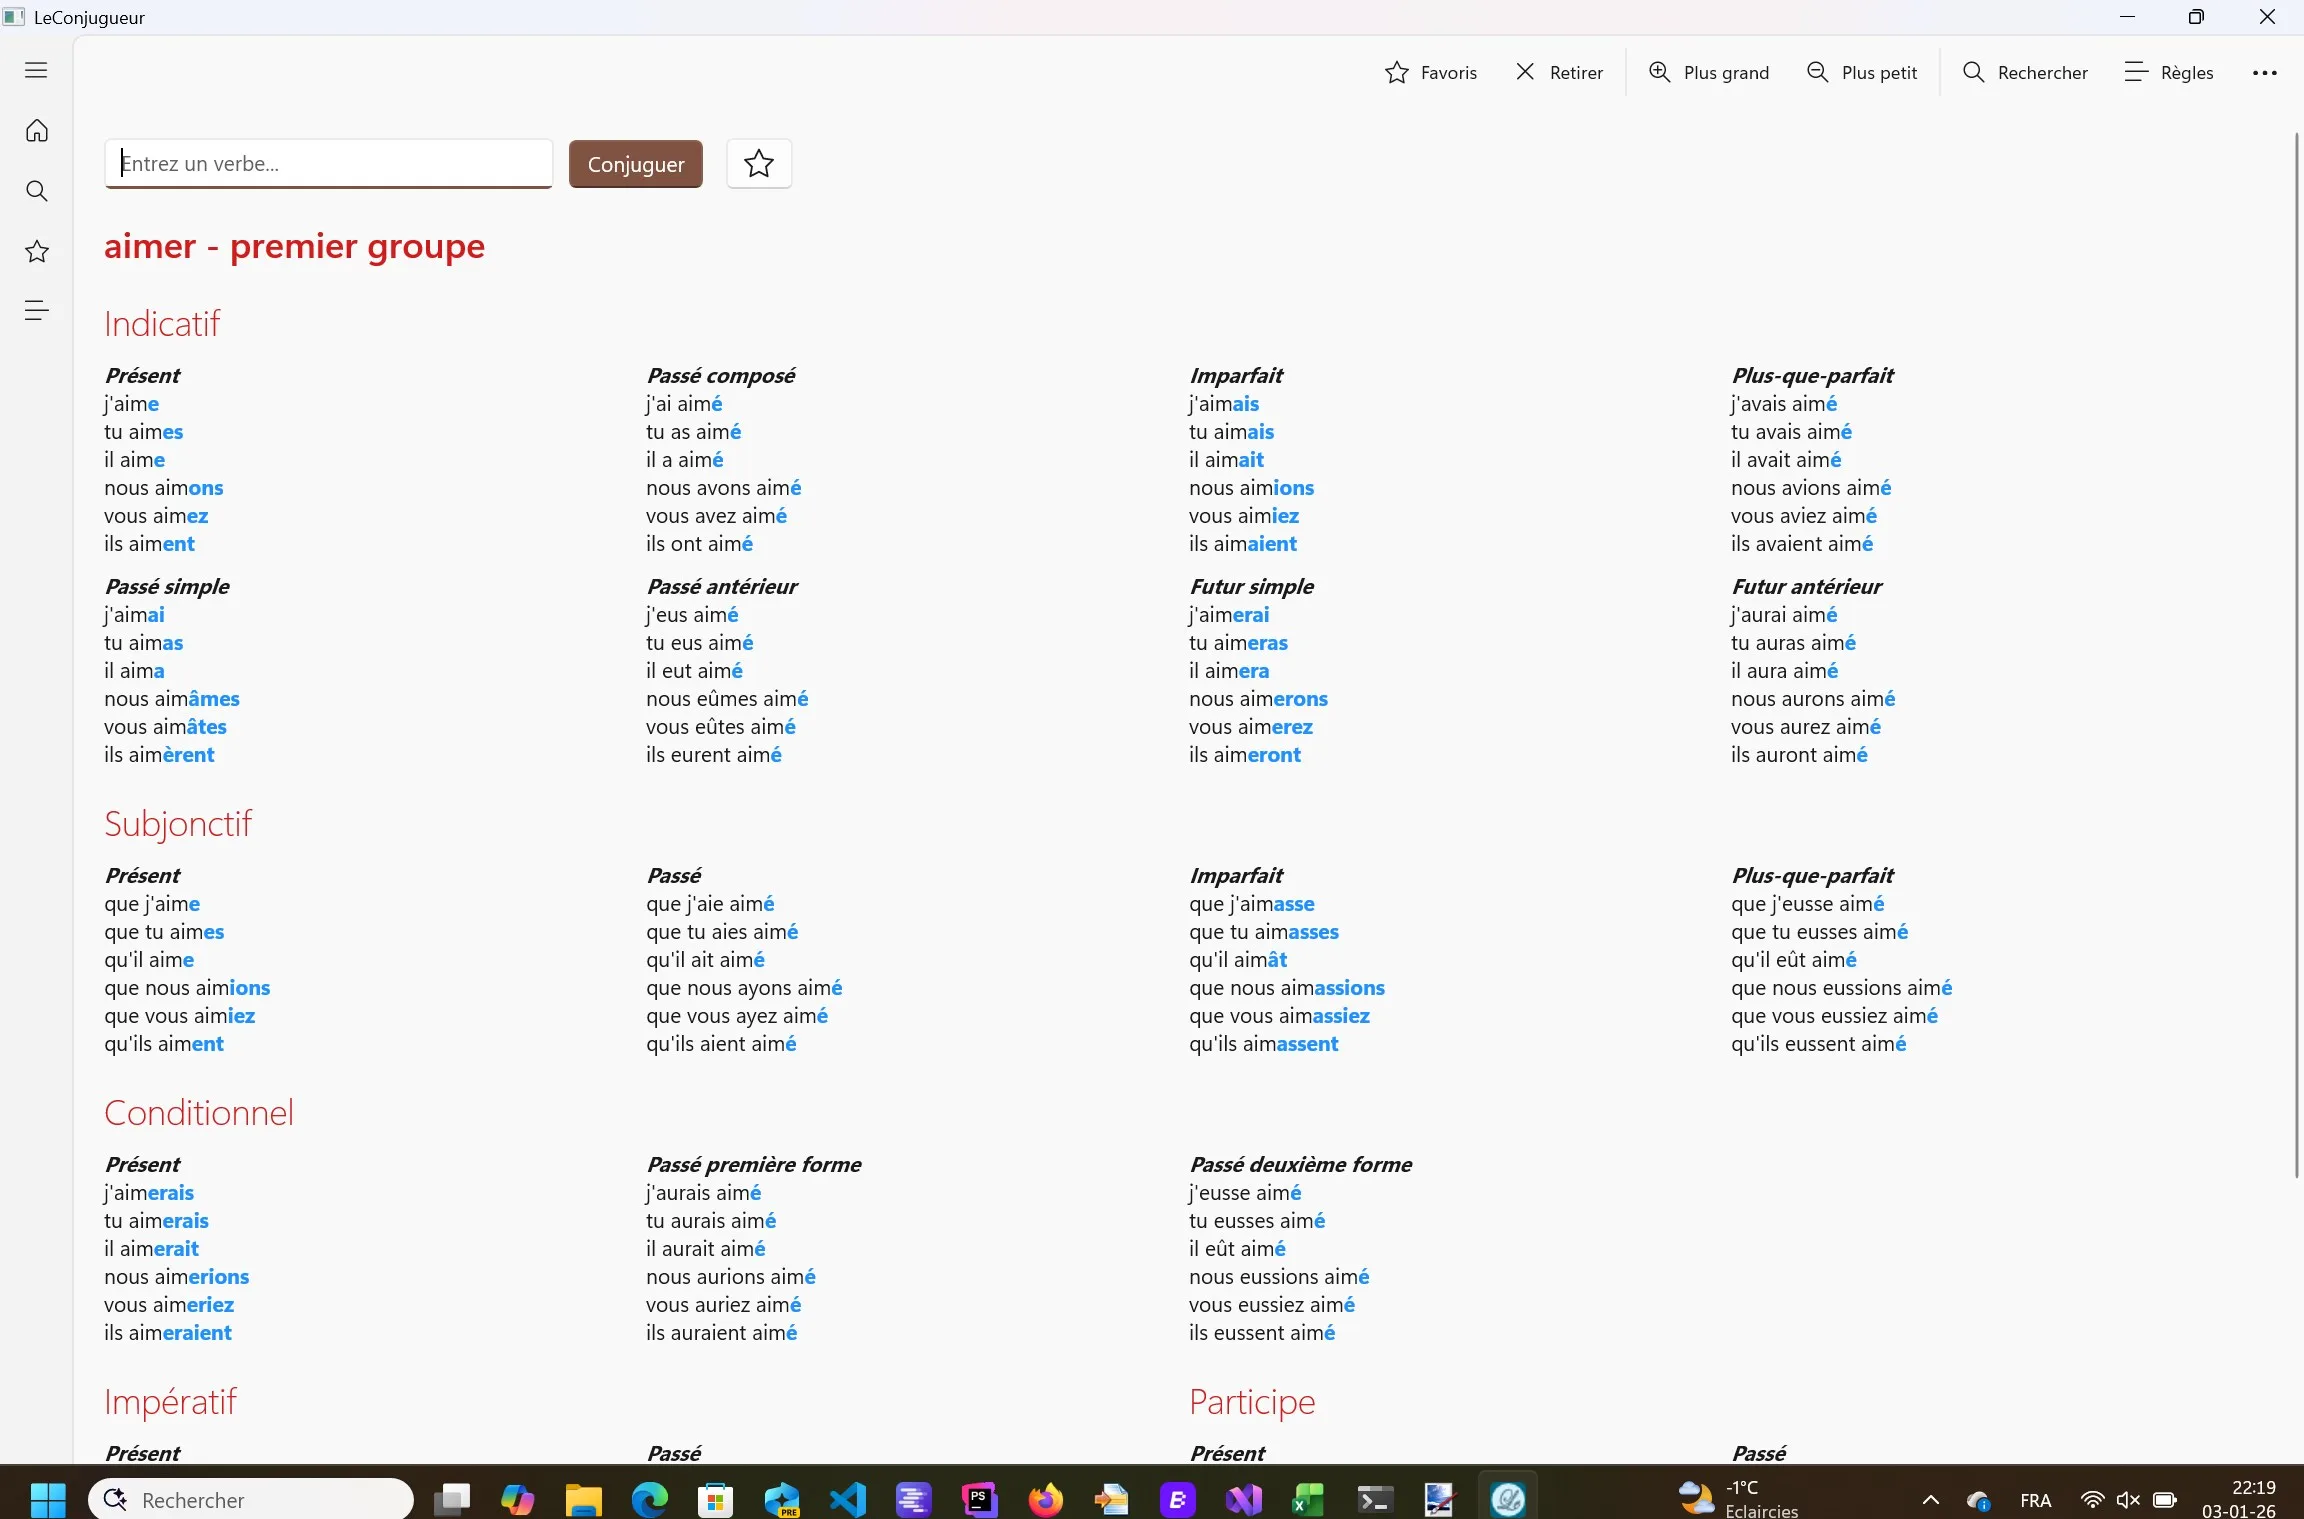Open Visual Studio from the taskbar

(1244, 1499)
